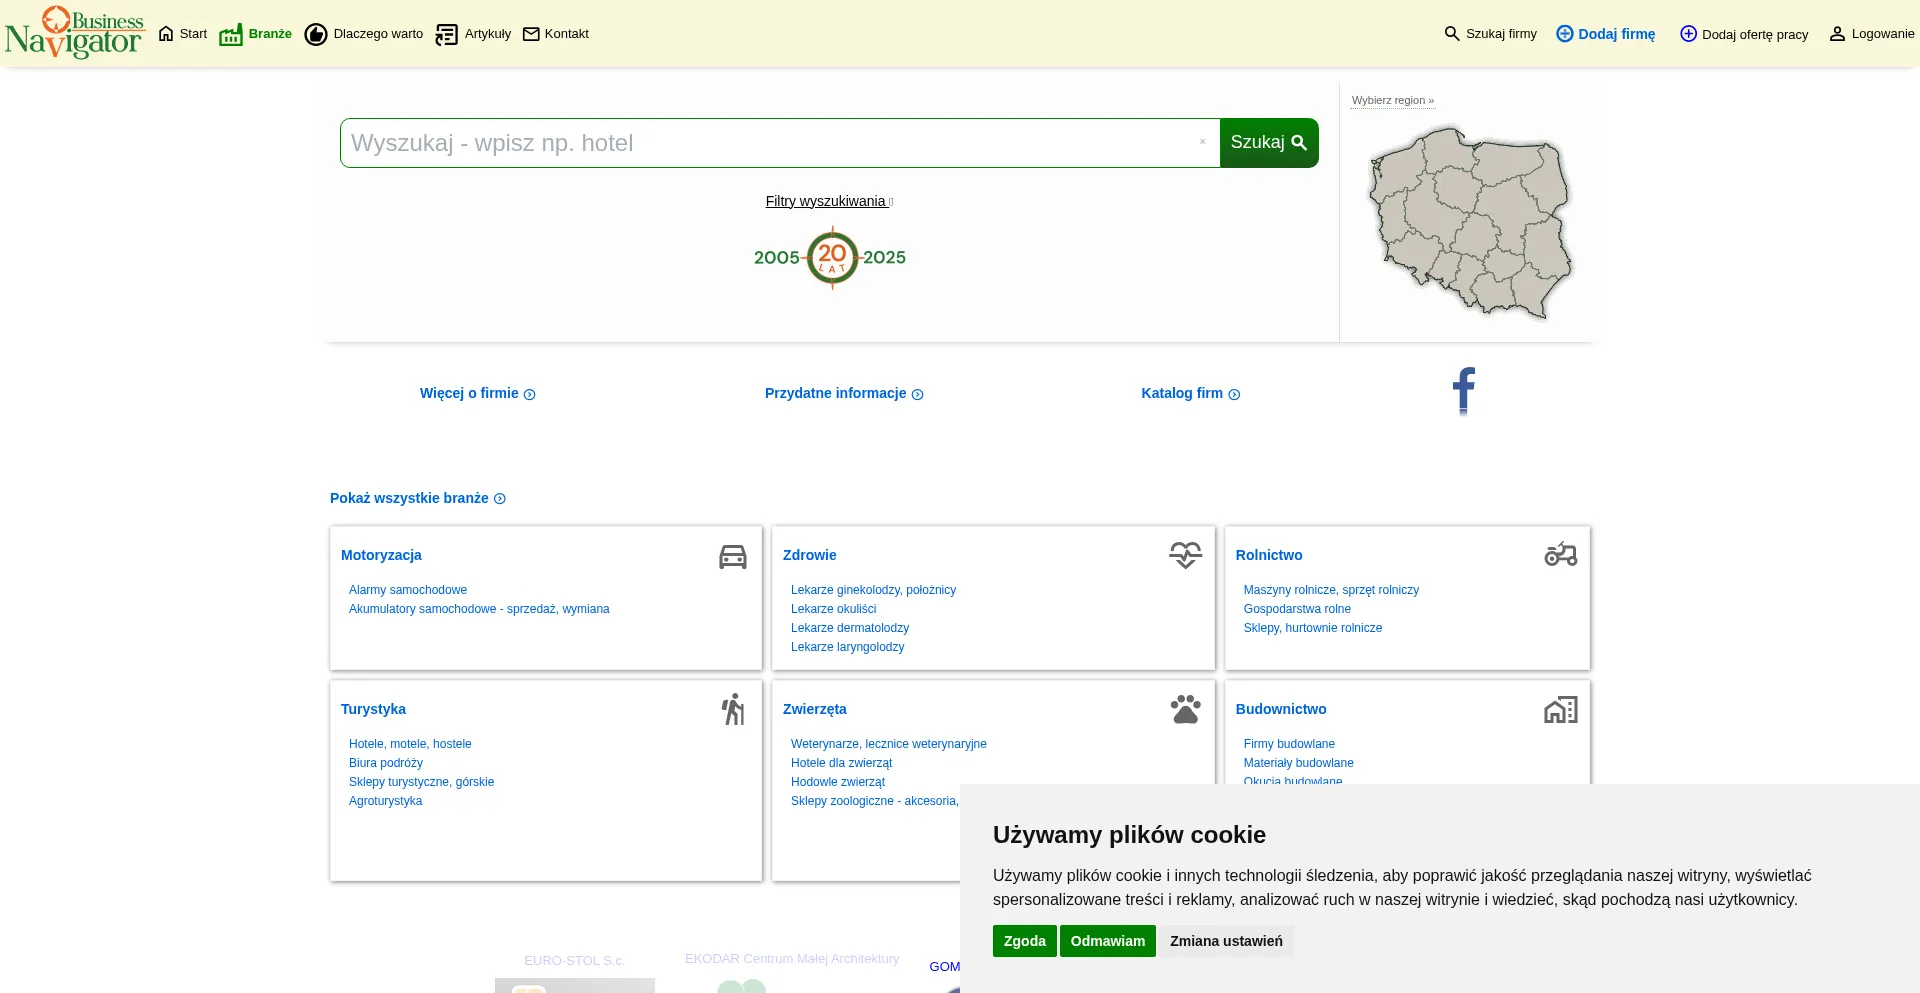Expand Filtry wyszukiwania search filters

[x=828, y=201]
